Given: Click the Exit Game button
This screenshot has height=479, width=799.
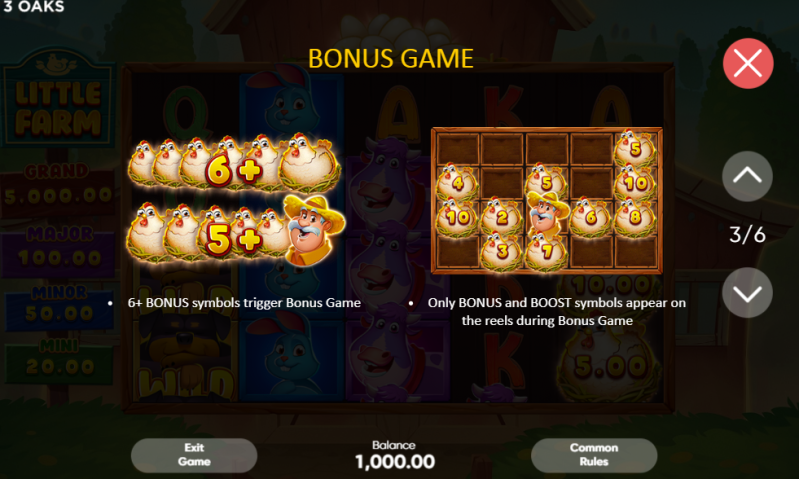Looking at the screenshot, I should 194,455.
